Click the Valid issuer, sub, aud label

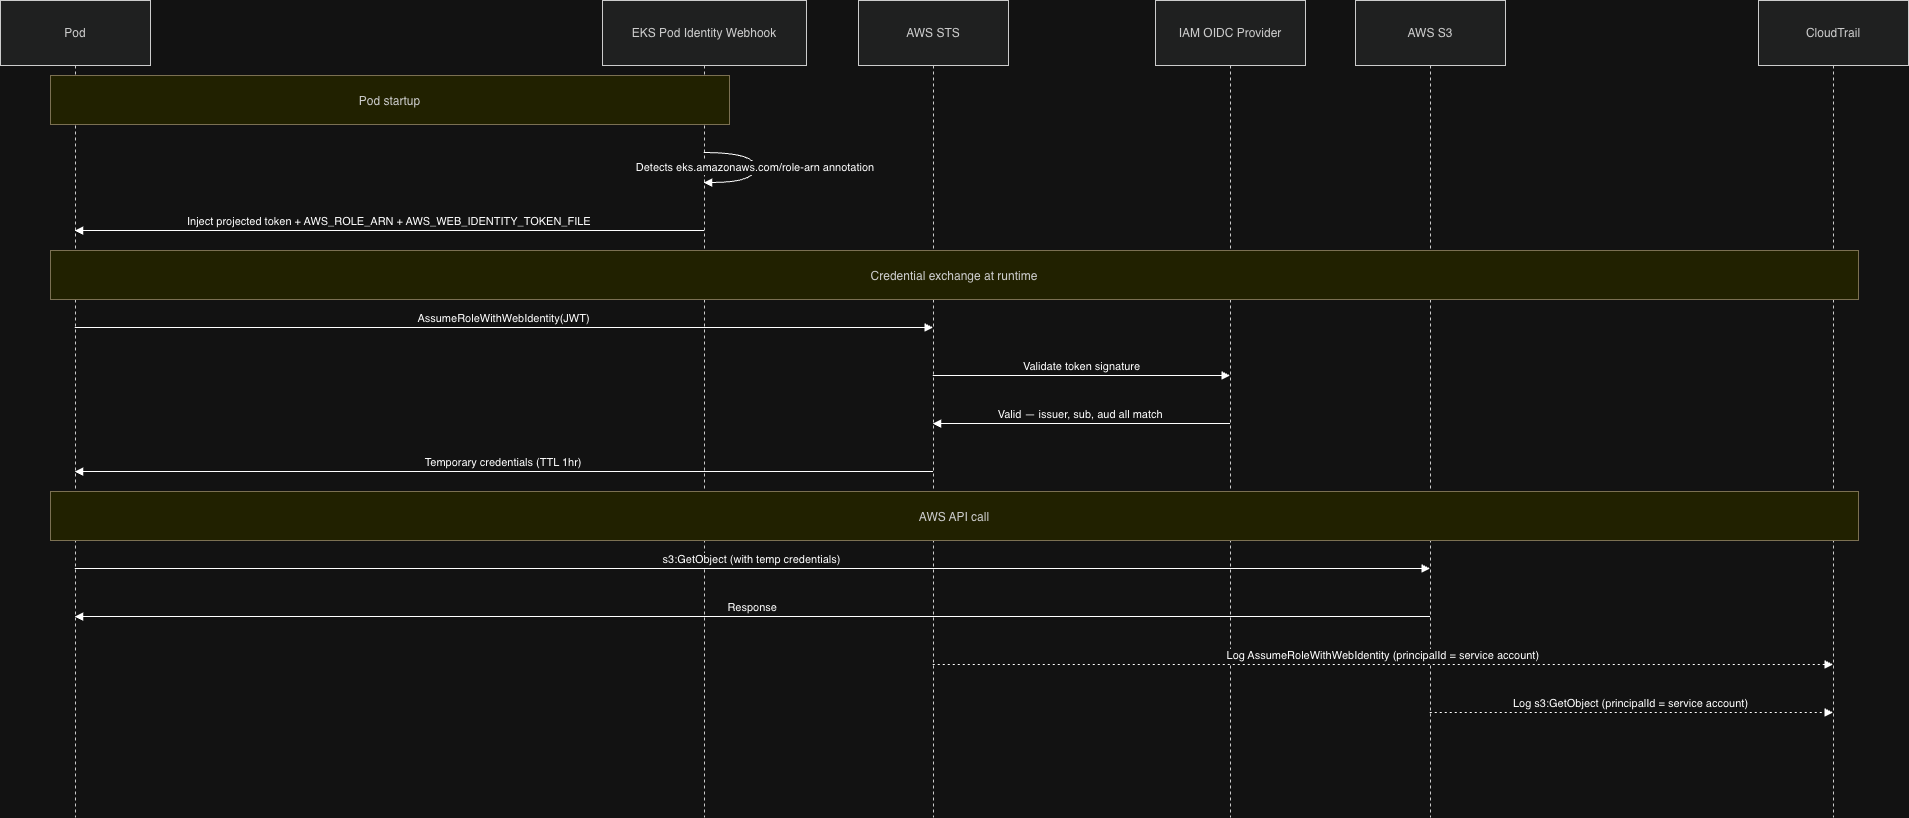pos(1080,414)
